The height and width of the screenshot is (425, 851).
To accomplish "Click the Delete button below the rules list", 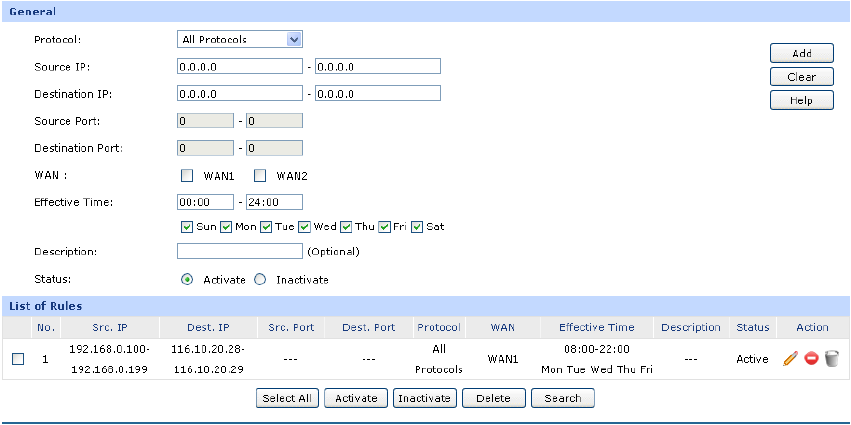I will 493,398.
